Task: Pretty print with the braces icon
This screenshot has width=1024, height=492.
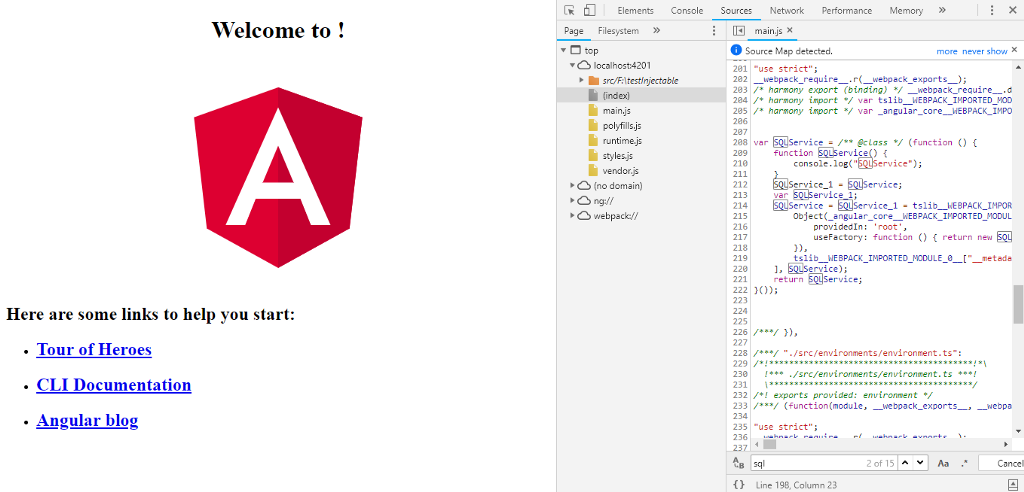Action: pos(739,484)
